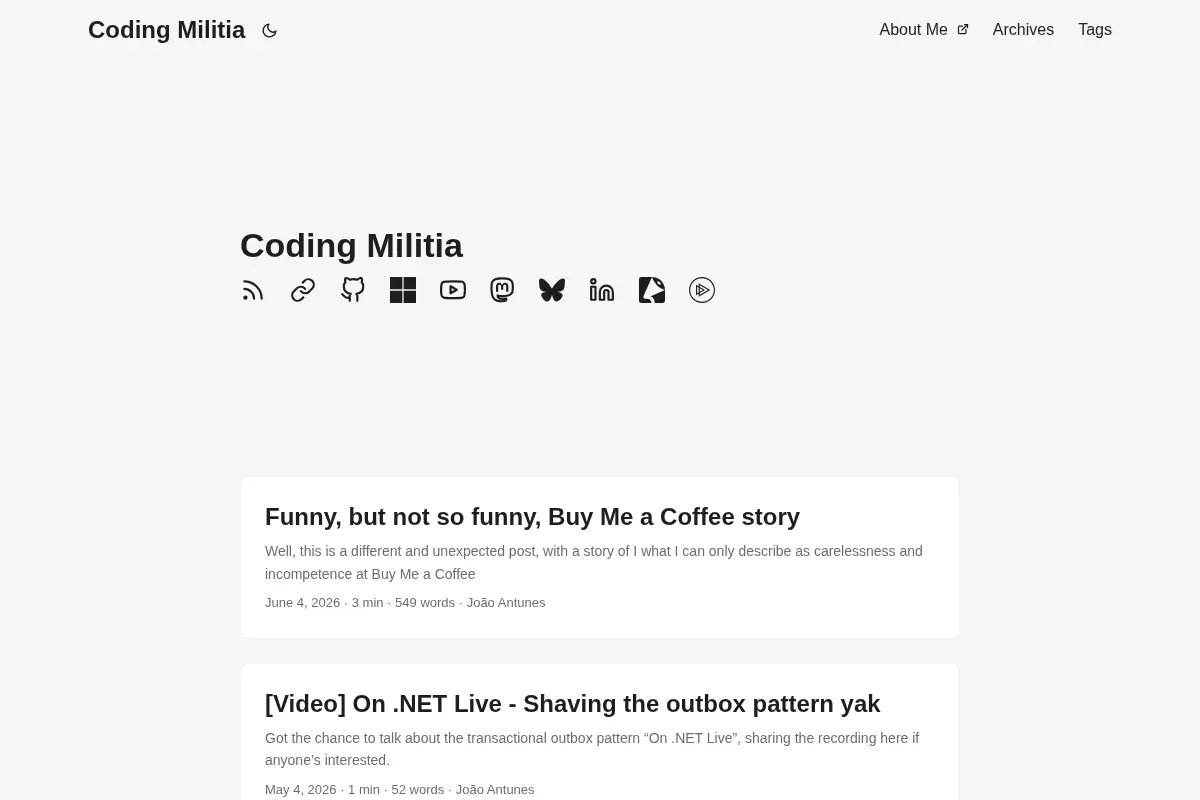The width and height of the screenshot is (1200, 800).
Task: Click the large Coding Militia page heading
Action: coord(351,246)
